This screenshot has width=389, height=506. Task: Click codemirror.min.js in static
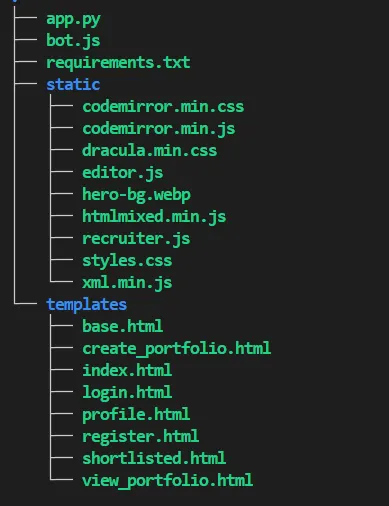159,129
